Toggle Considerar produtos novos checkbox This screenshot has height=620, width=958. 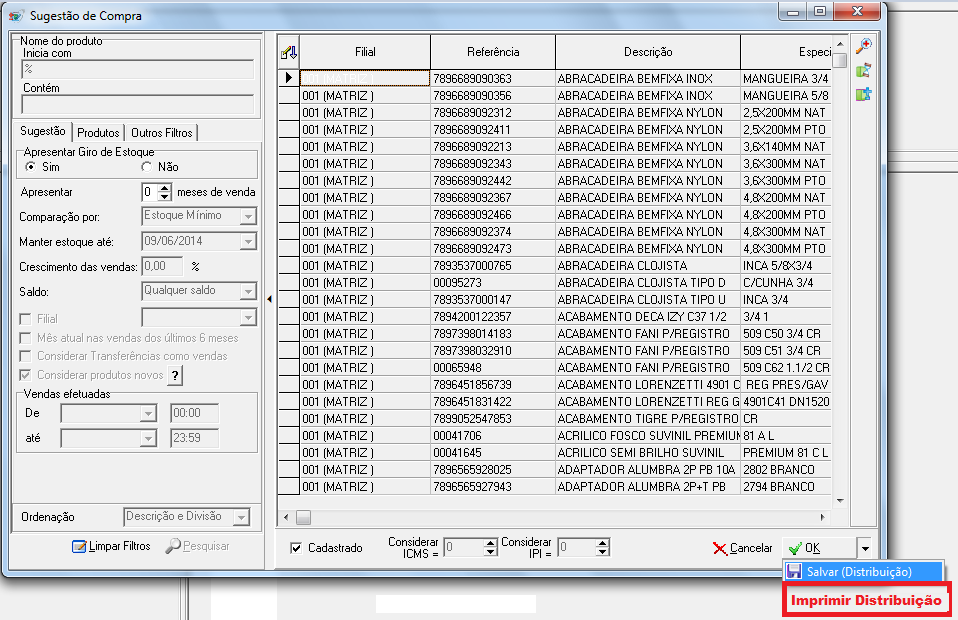[25, 375]
